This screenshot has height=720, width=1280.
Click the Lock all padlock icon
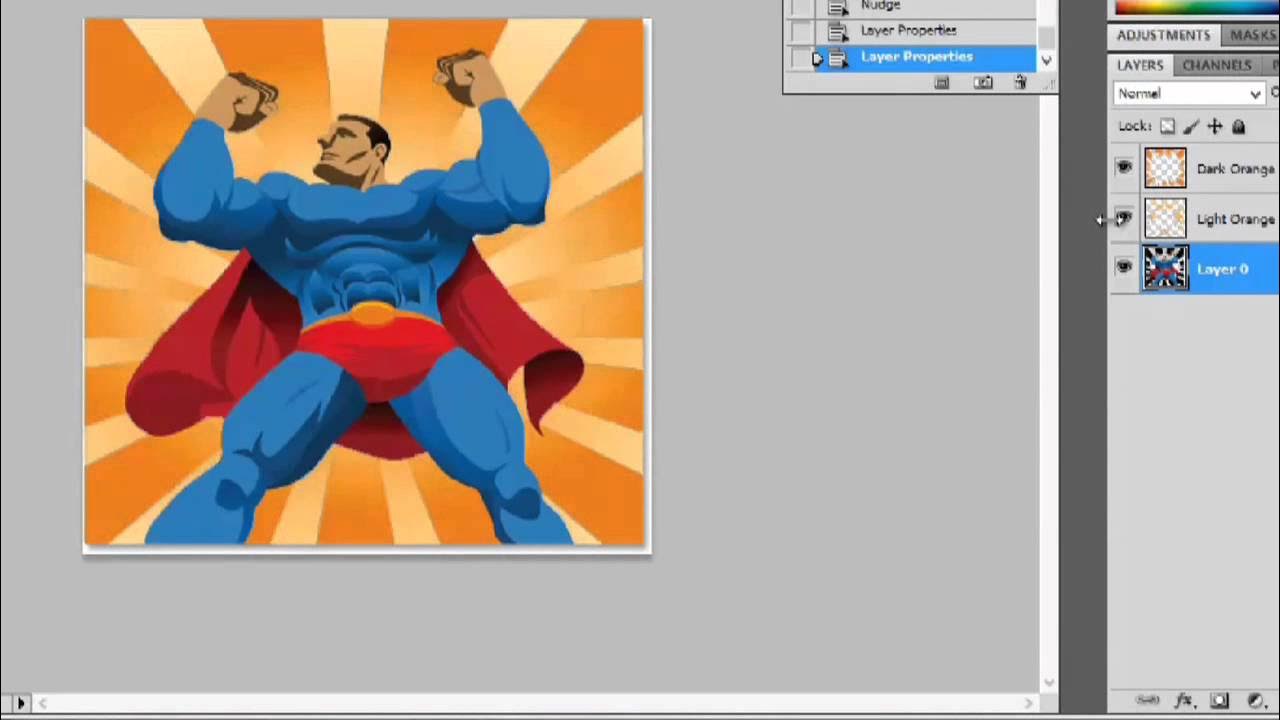point(1239,126)
